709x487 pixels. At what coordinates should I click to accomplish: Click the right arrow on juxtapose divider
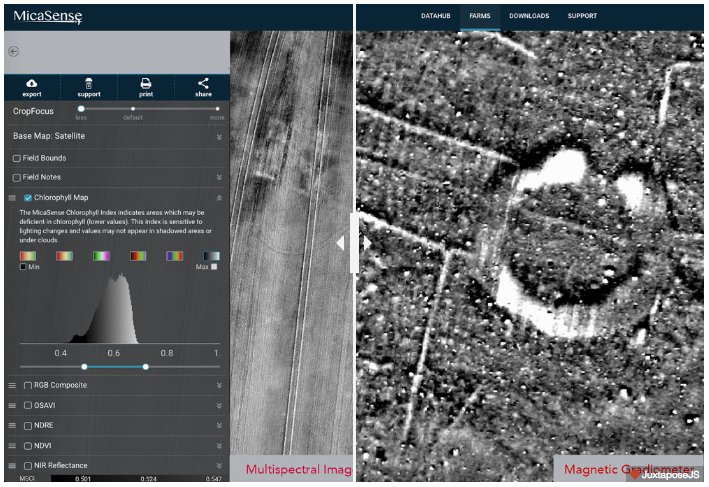(x=368, y=243)
